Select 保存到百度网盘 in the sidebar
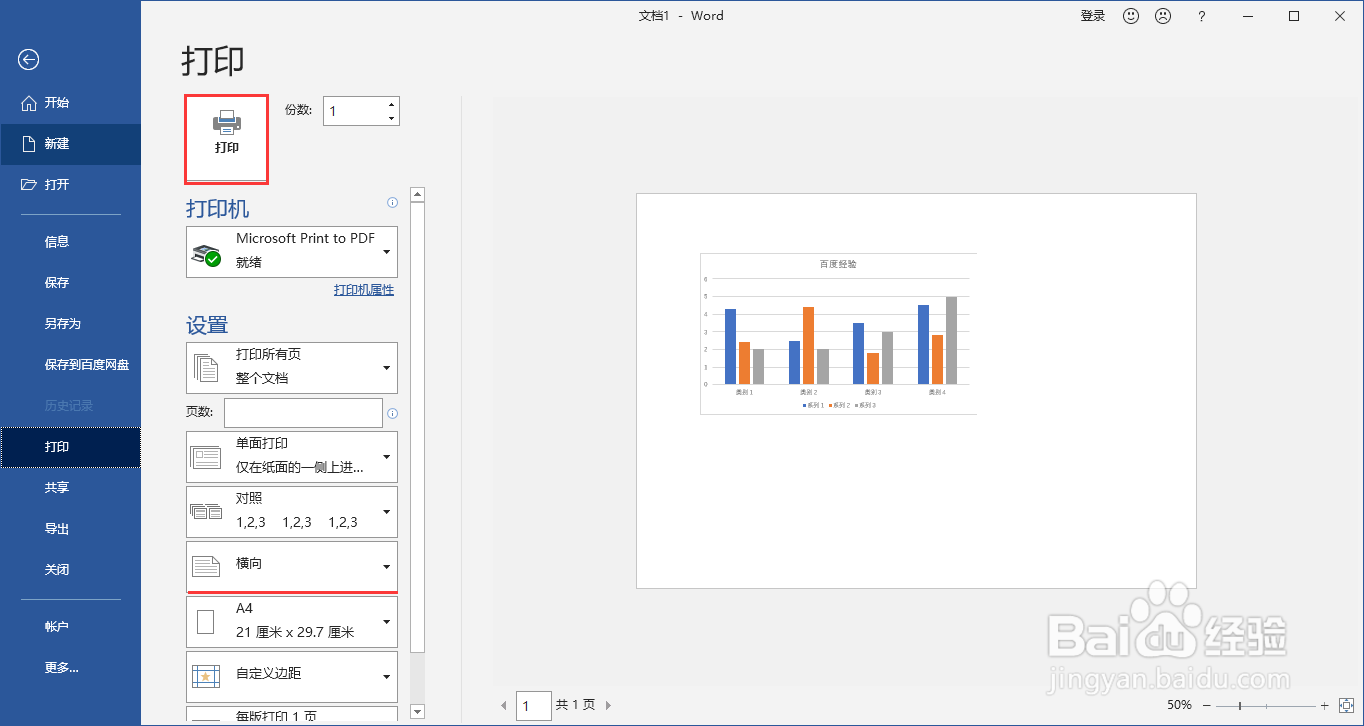The height and width of the screenshot is (726, 1364). [x=70, y=365]
